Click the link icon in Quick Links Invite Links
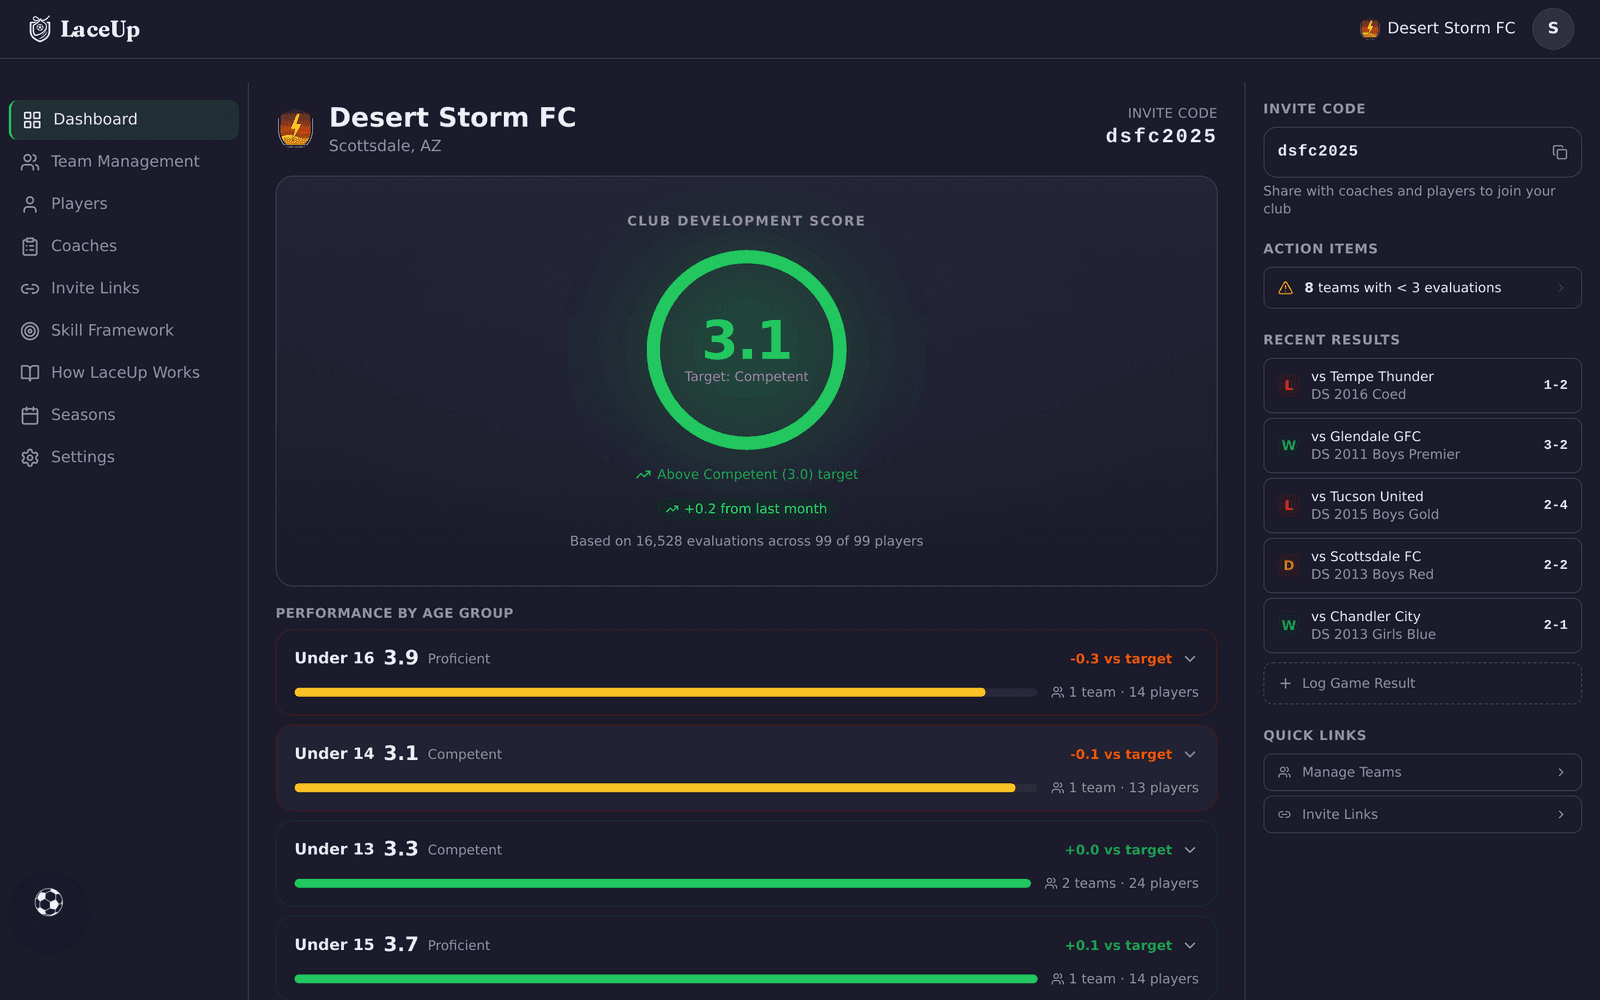This screenshot has width=1600, height=1000. [1285, 815]
